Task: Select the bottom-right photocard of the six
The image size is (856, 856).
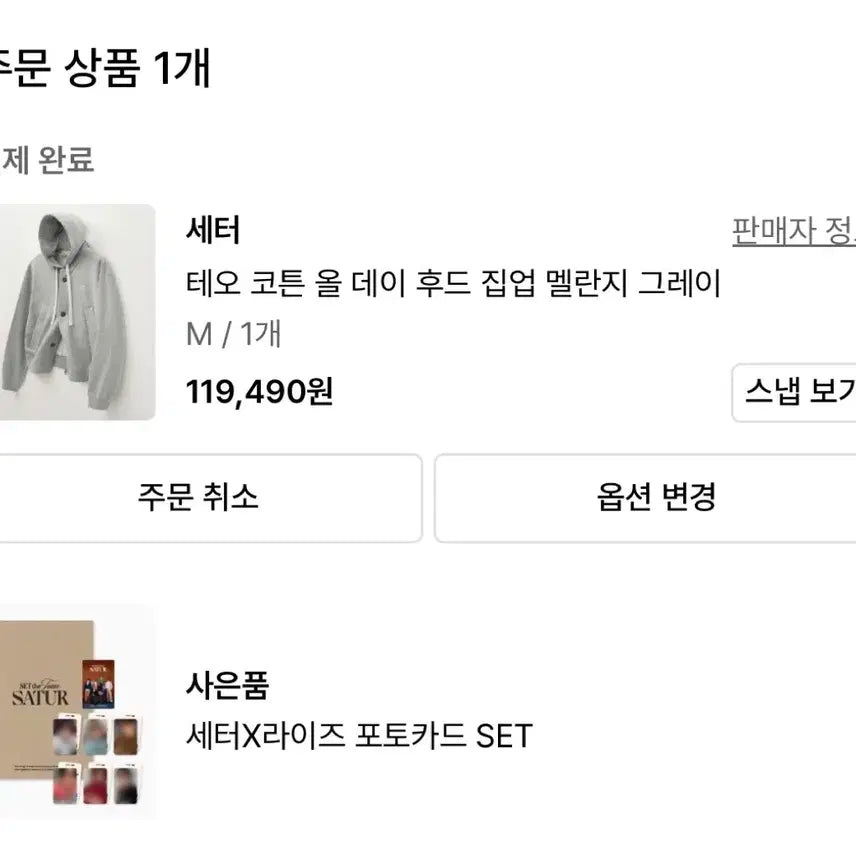Action: tap(124, 782)
